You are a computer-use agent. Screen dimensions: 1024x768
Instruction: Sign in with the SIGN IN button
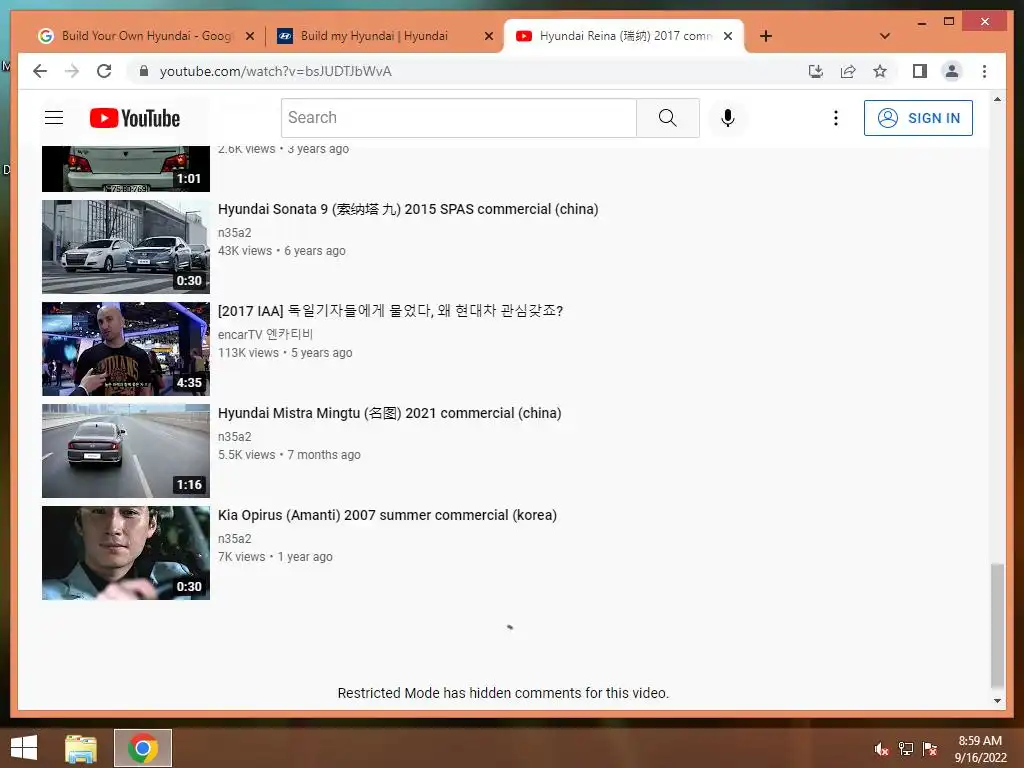tap(918, 118)
